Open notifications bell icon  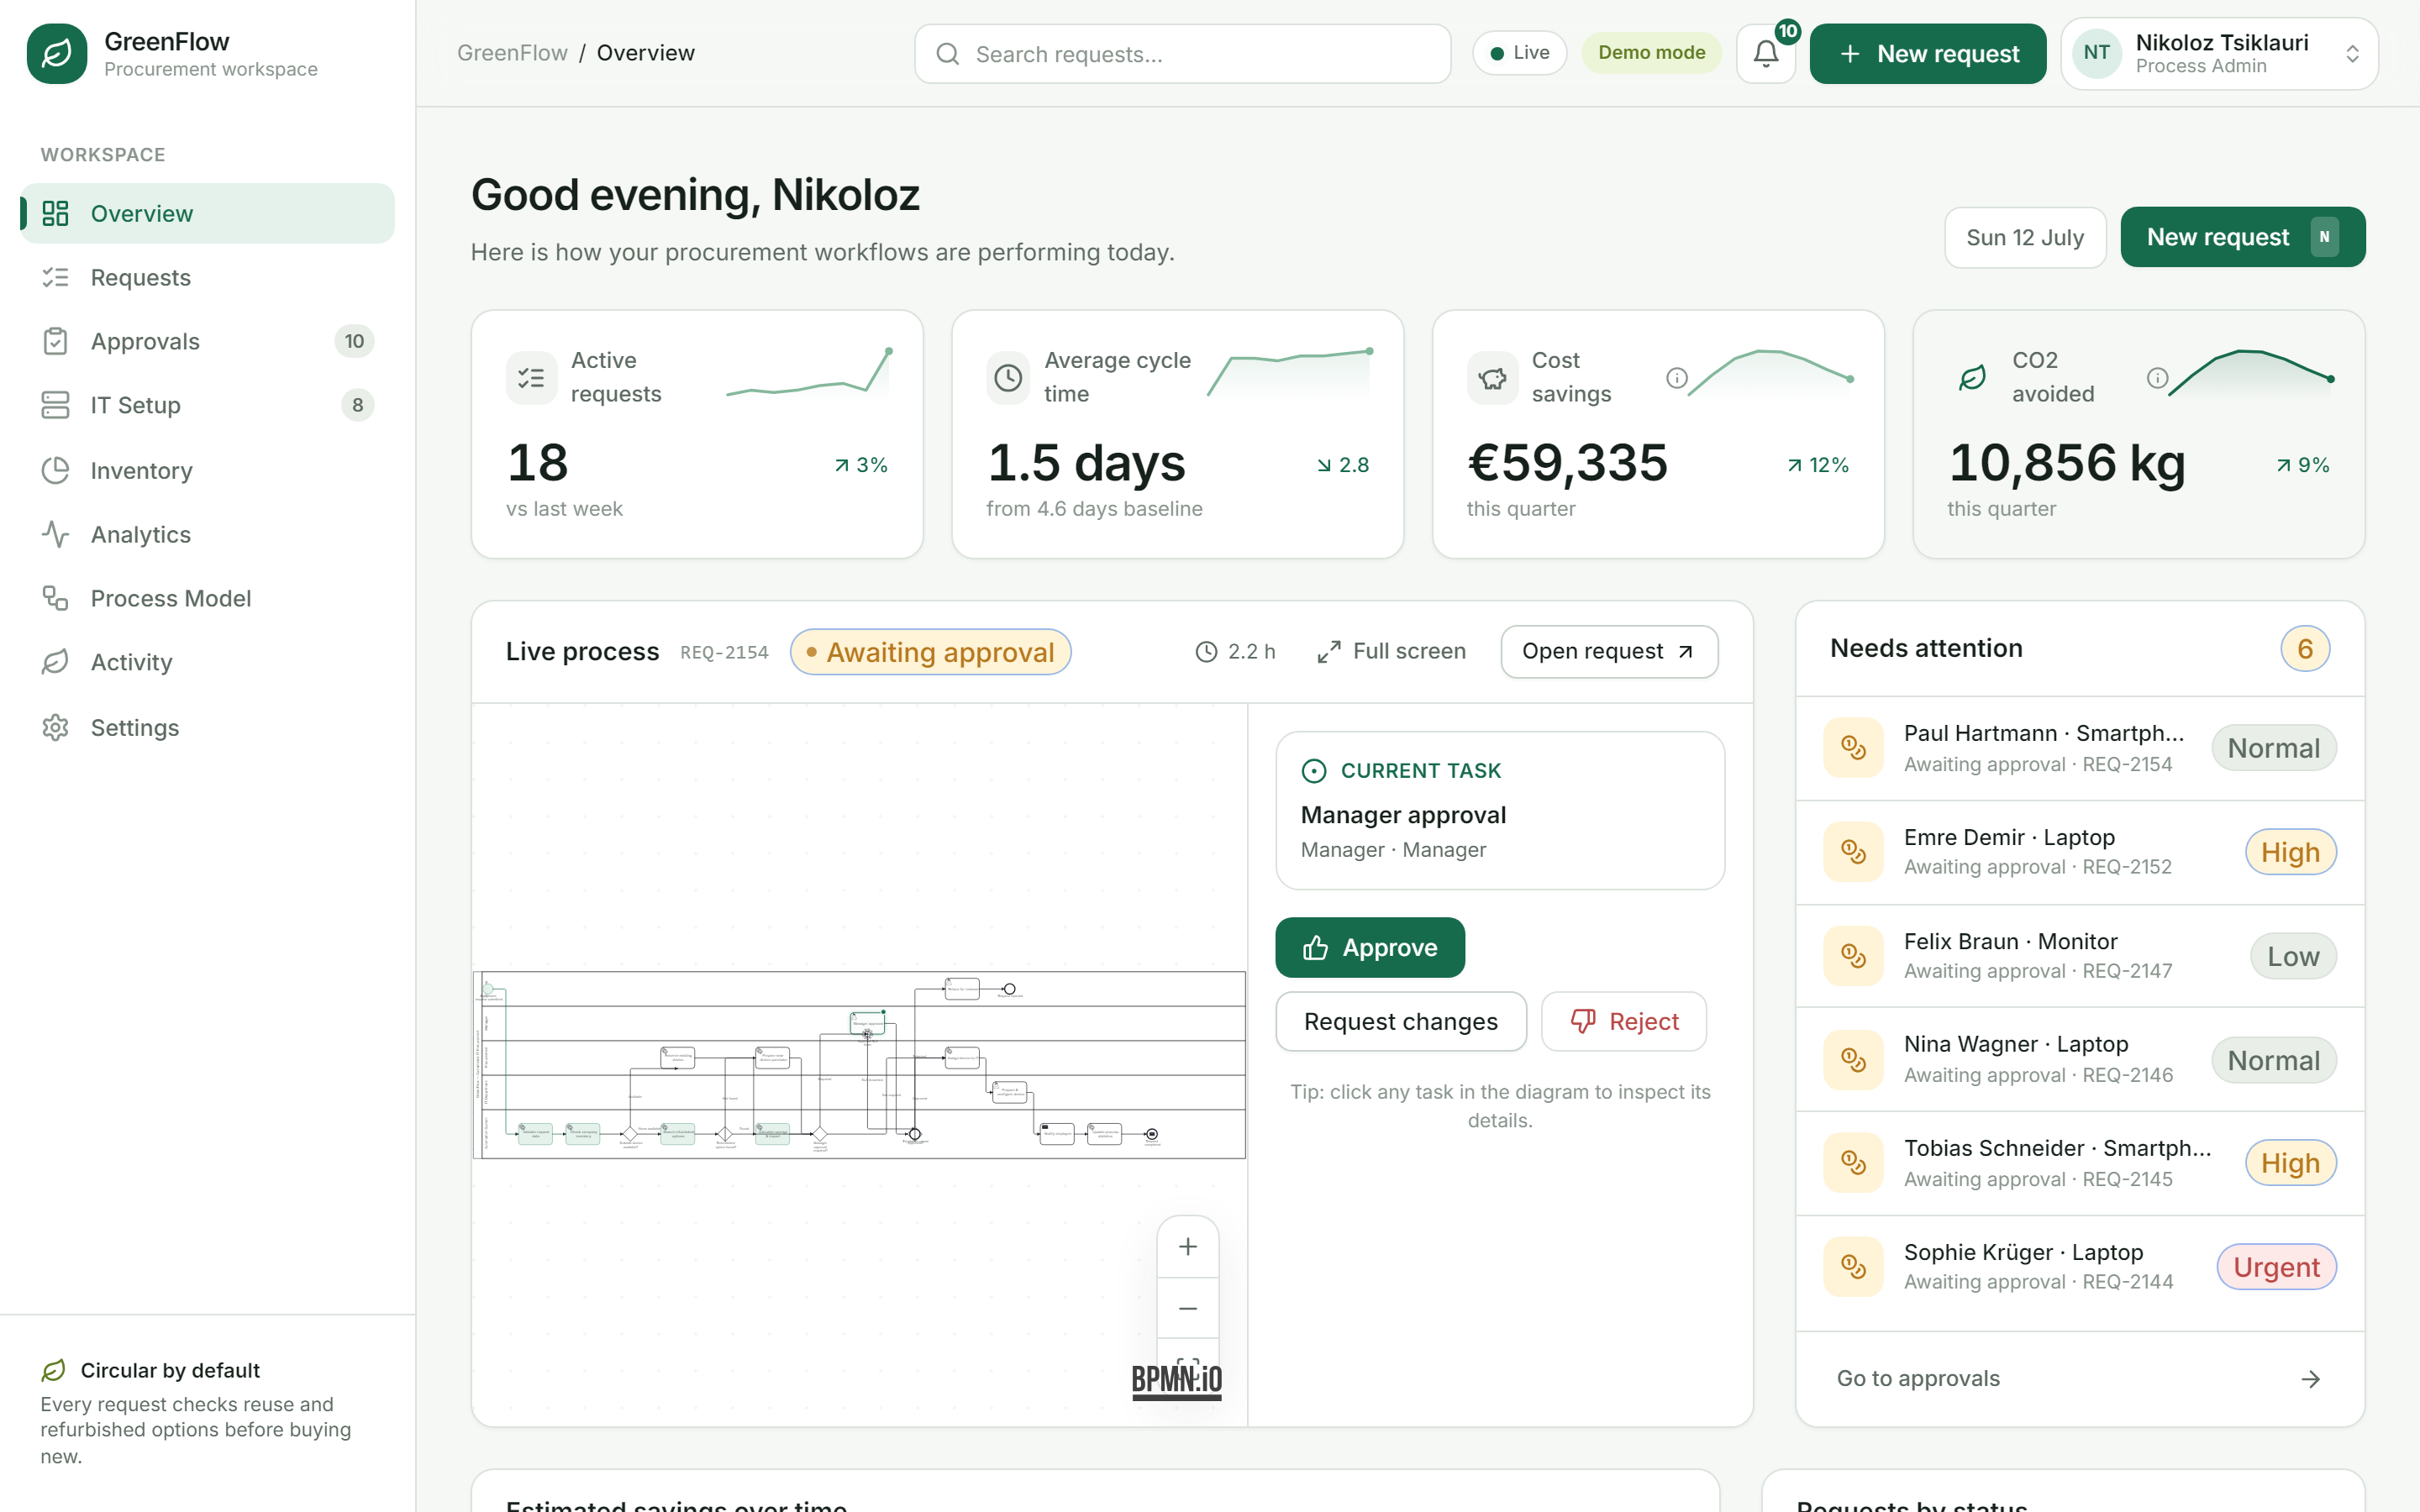click(x=1766, y=53)
